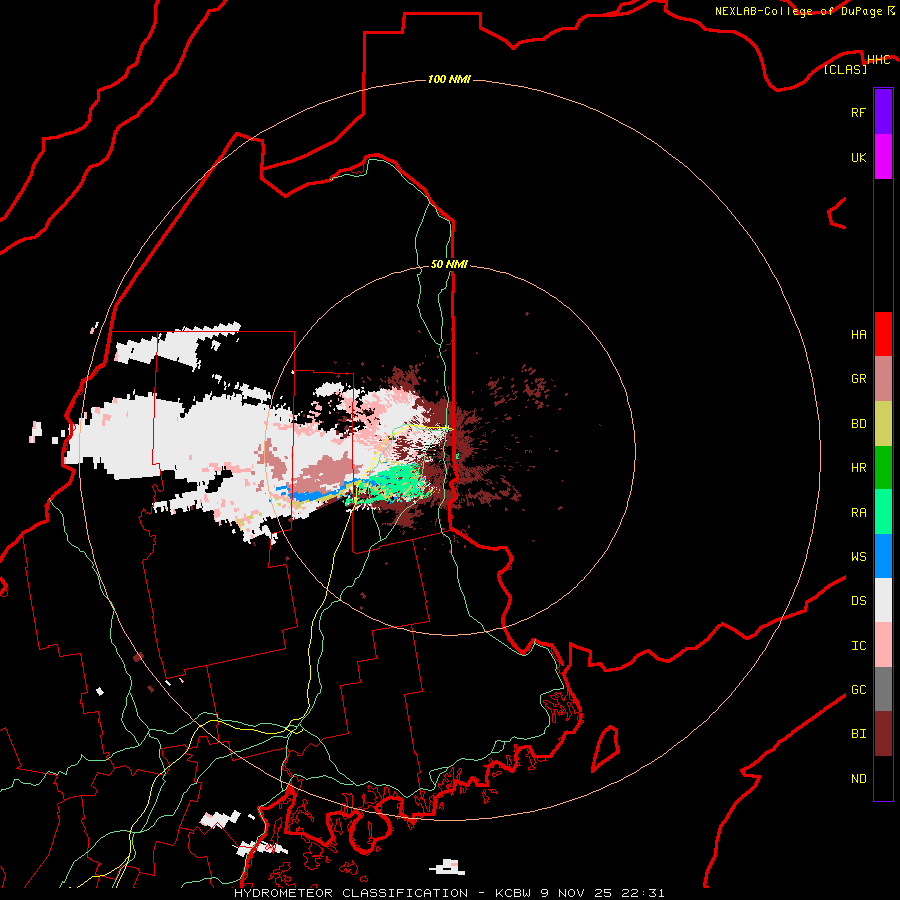
Task: Click the UK legend label
Action: click(858, 158)
